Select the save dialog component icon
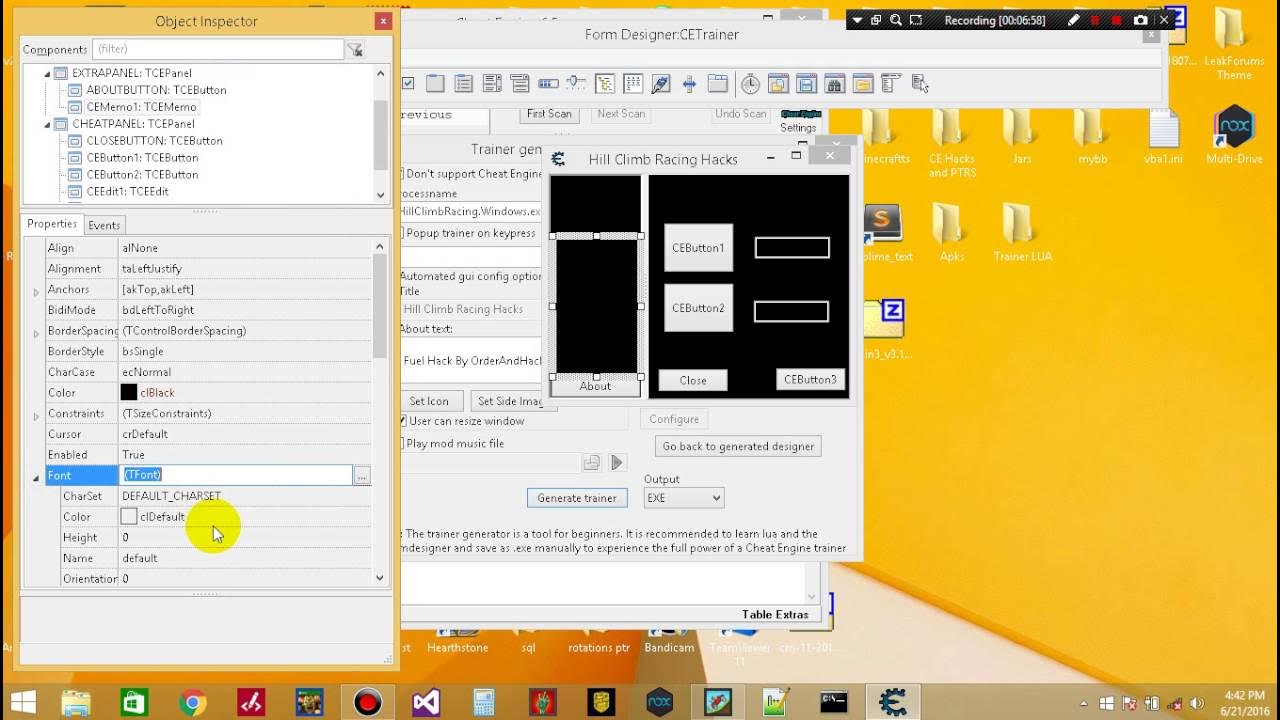The height and width of the screenshot is (720, 1280). [806, 84]
